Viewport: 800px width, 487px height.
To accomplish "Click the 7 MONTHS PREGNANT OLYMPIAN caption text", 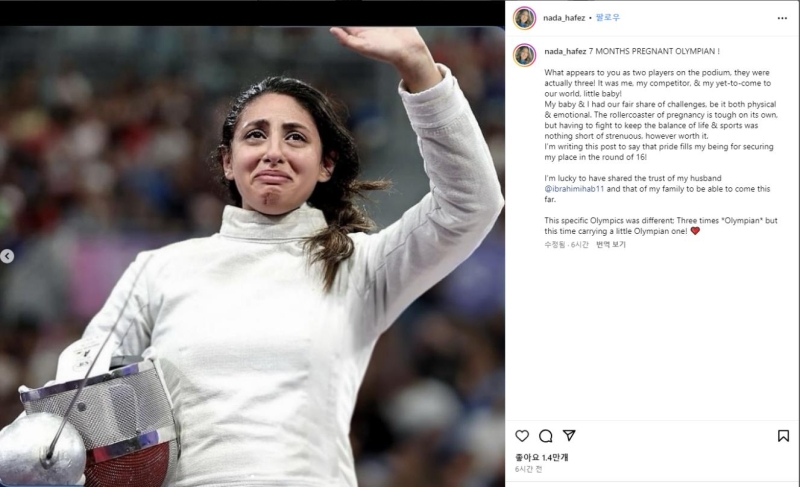I will [654, 52].
